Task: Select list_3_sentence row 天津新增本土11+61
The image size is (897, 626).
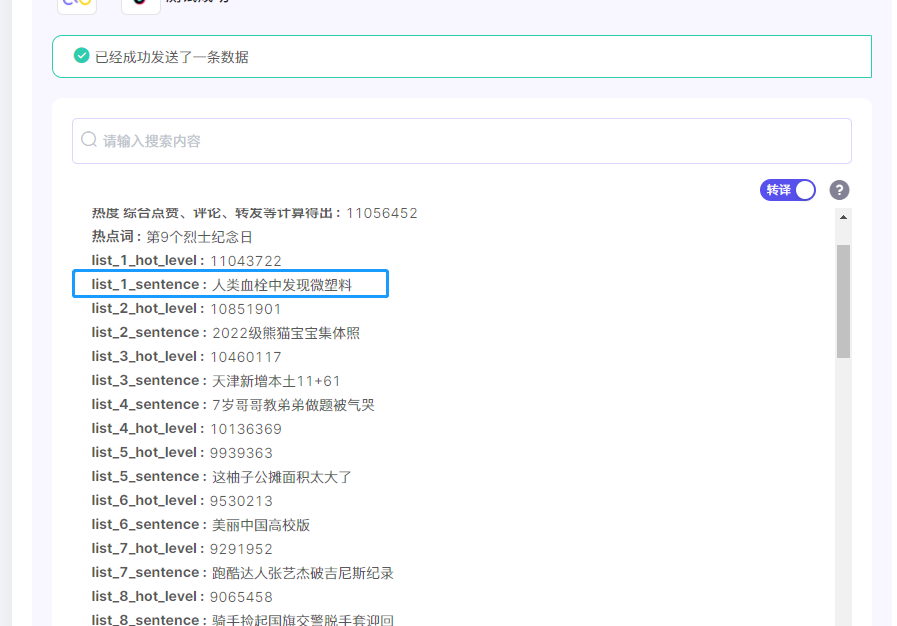Action: coord(216,381)
